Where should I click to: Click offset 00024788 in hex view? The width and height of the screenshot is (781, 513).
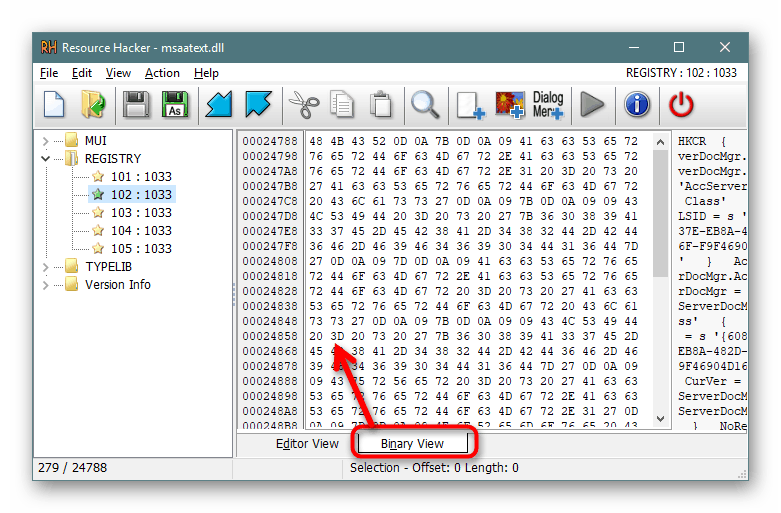(x=269, y=141)
